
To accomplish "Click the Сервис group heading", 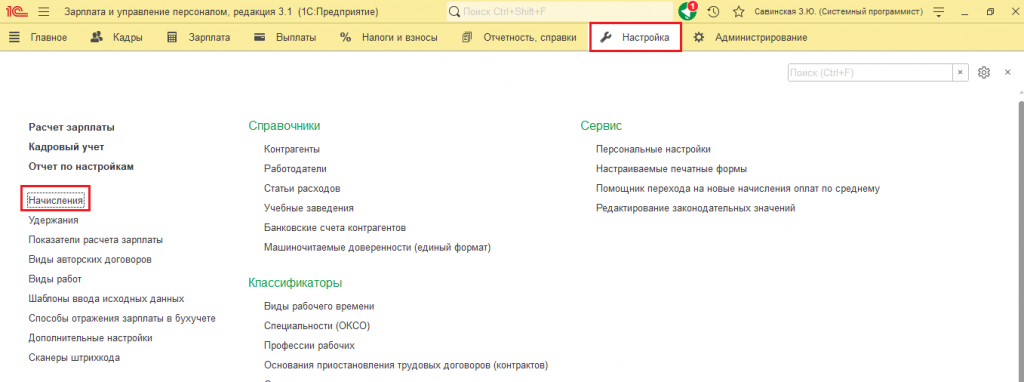I will pyautogui.click(x=601, y=125).
